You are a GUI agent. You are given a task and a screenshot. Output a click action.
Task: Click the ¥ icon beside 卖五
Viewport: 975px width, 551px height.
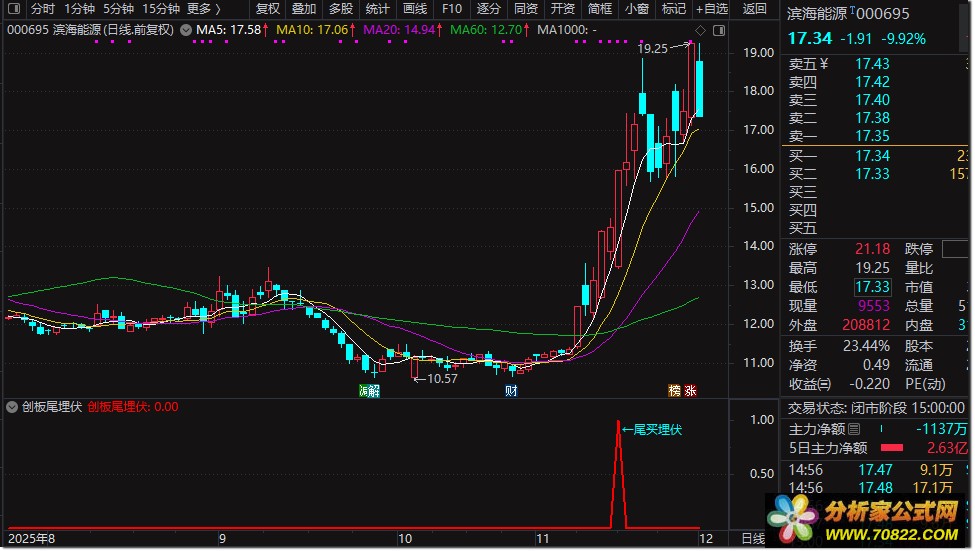[825, 63]
